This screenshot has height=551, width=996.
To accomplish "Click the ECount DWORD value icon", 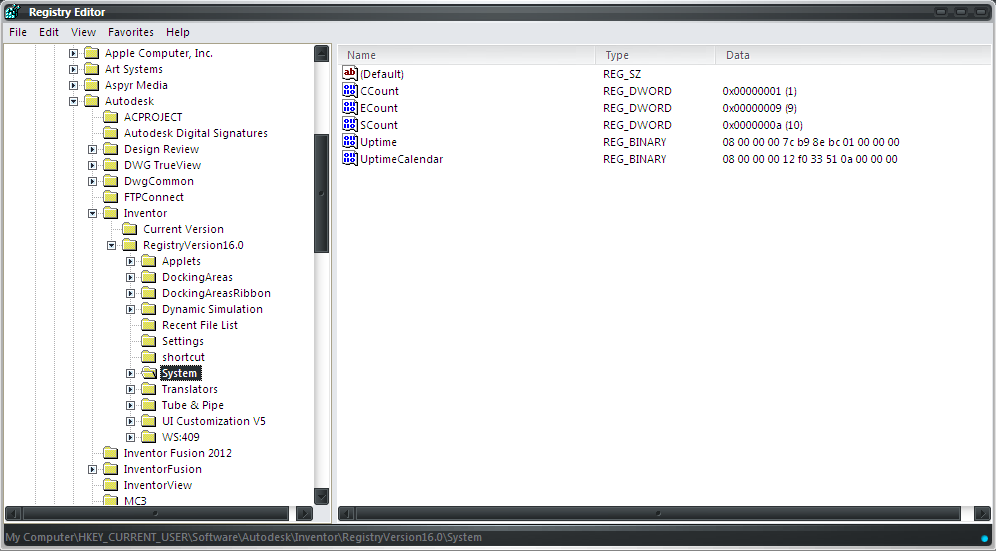I will coord(349,107).
